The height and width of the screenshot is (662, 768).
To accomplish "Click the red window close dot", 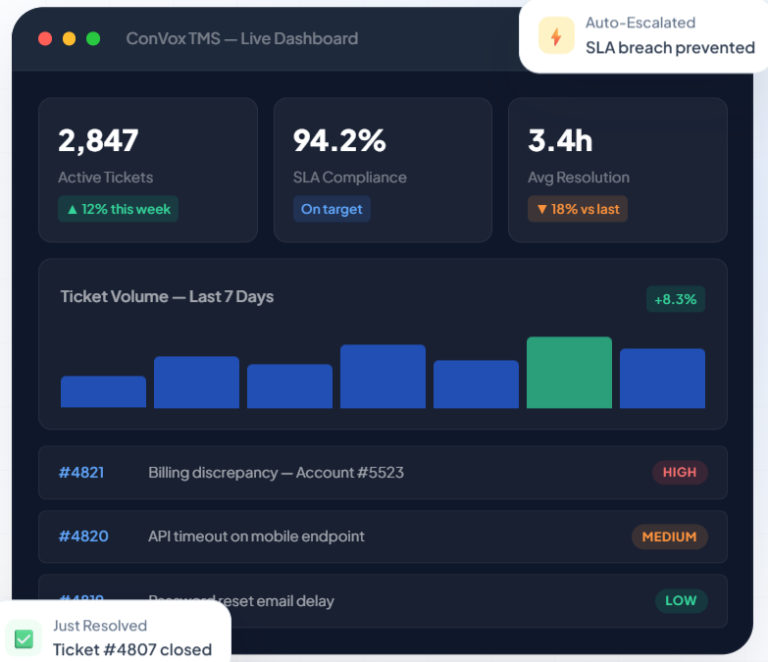I will click(x=45, y=39).
